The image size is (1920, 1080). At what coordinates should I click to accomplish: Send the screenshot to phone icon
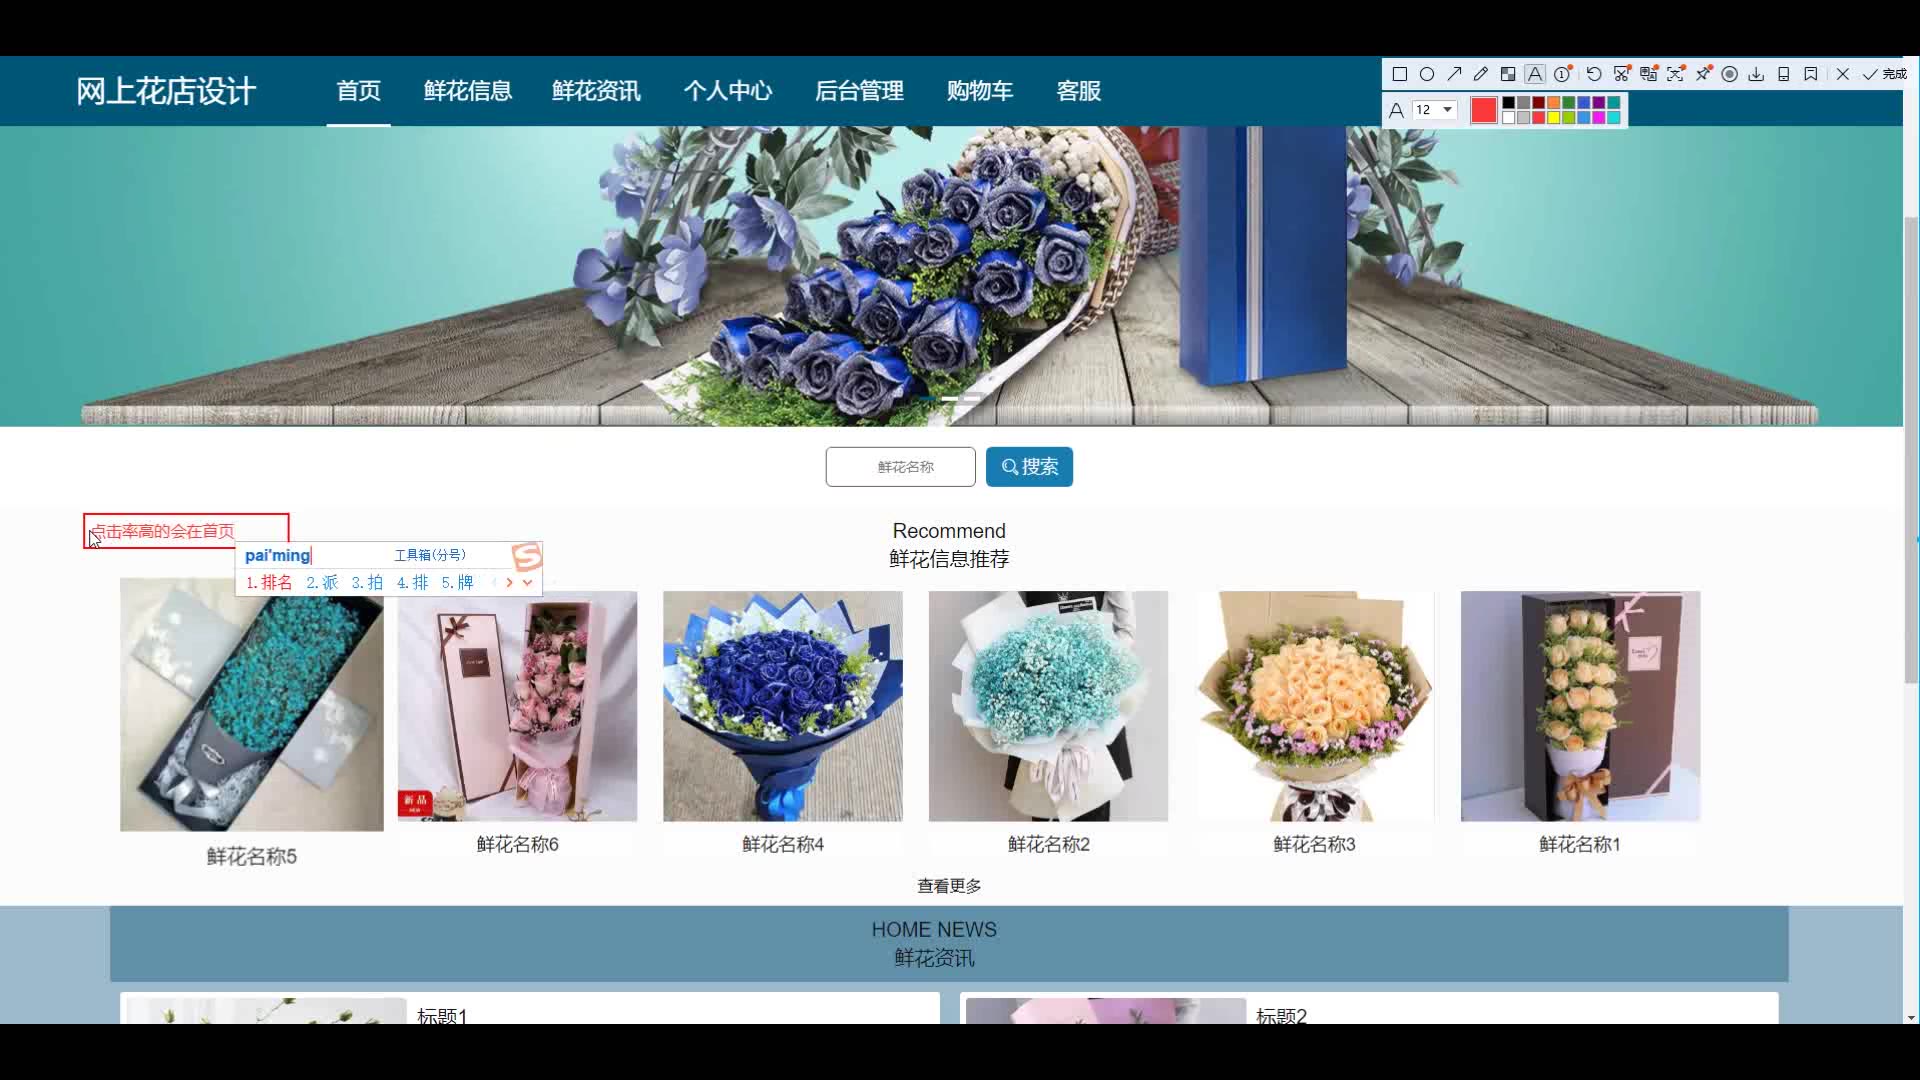[1784, 74]
